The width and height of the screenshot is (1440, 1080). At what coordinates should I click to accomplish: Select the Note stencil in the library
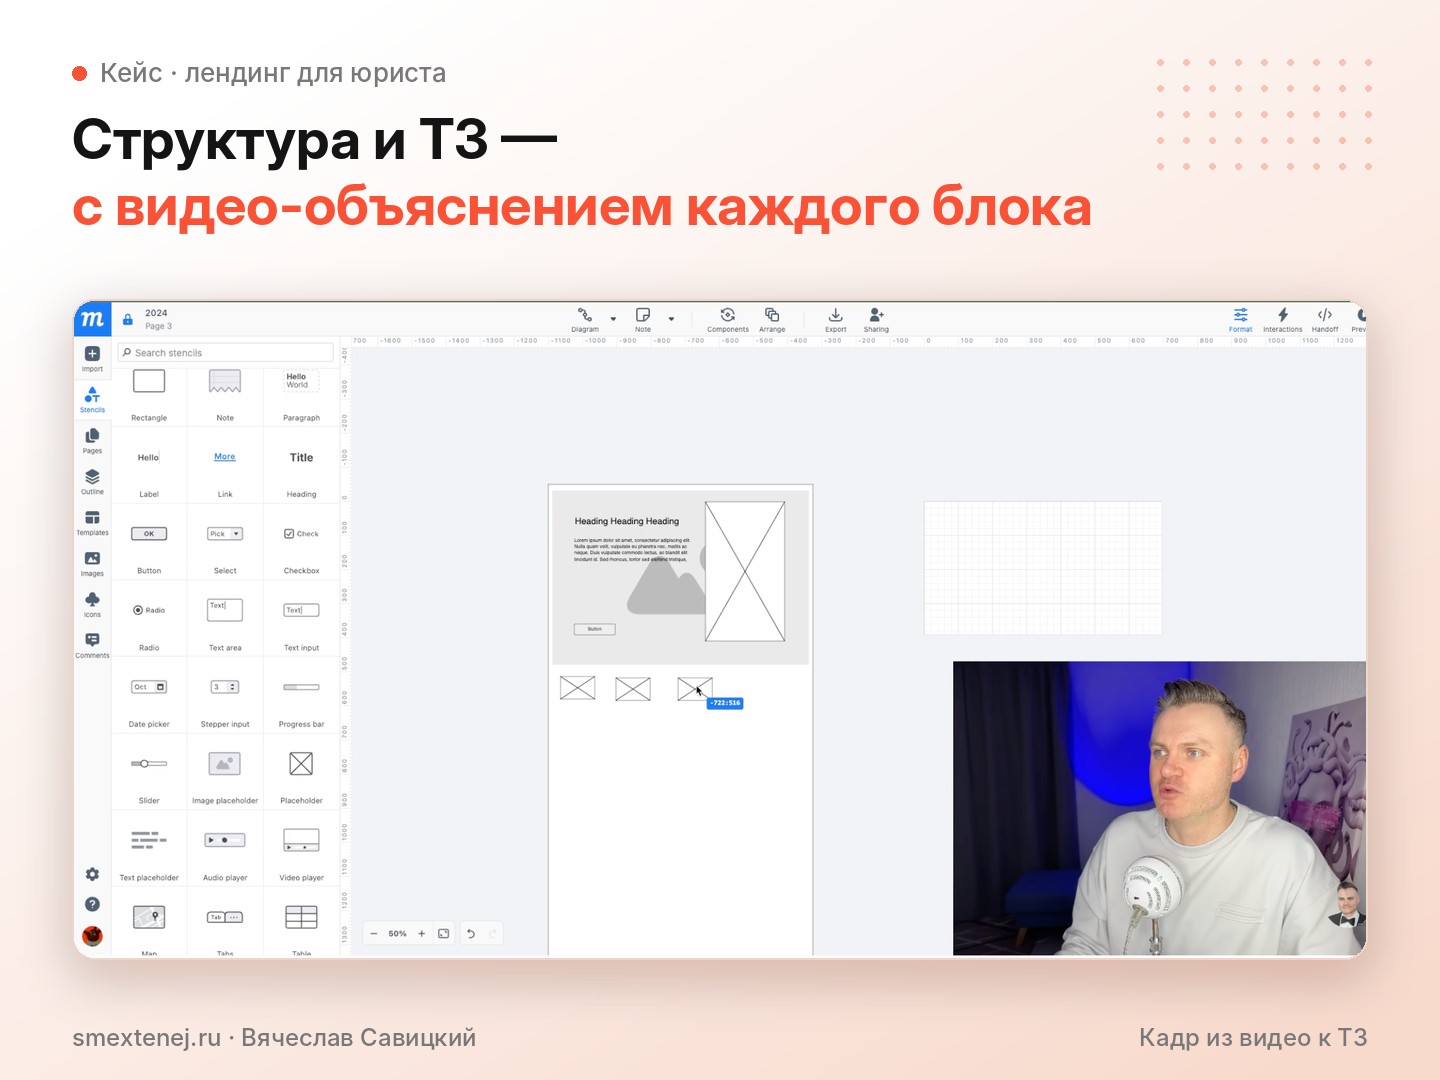tap(225, 395)
